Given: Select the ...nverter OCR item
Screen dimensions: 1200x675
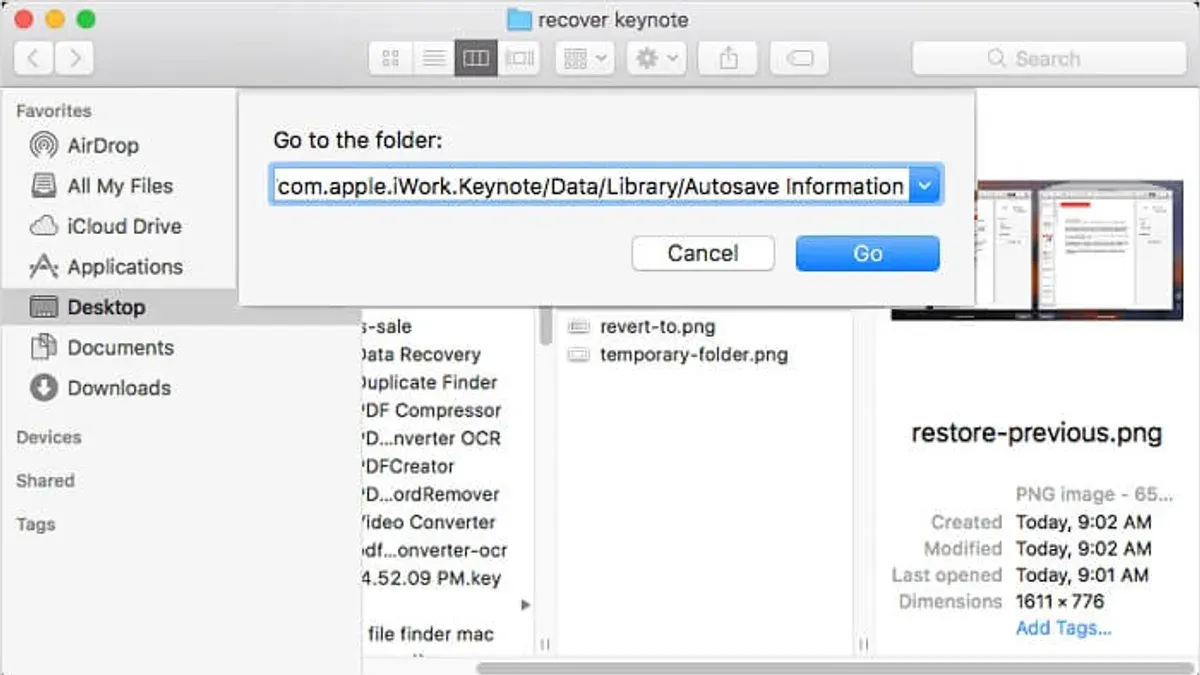Looking at the screenshot, I should (431, 438).
